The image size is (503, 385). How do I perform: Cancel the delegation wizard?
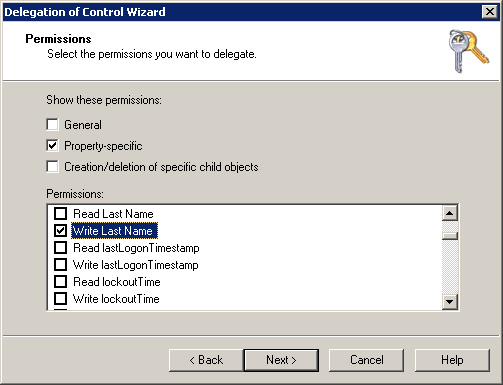366,360
